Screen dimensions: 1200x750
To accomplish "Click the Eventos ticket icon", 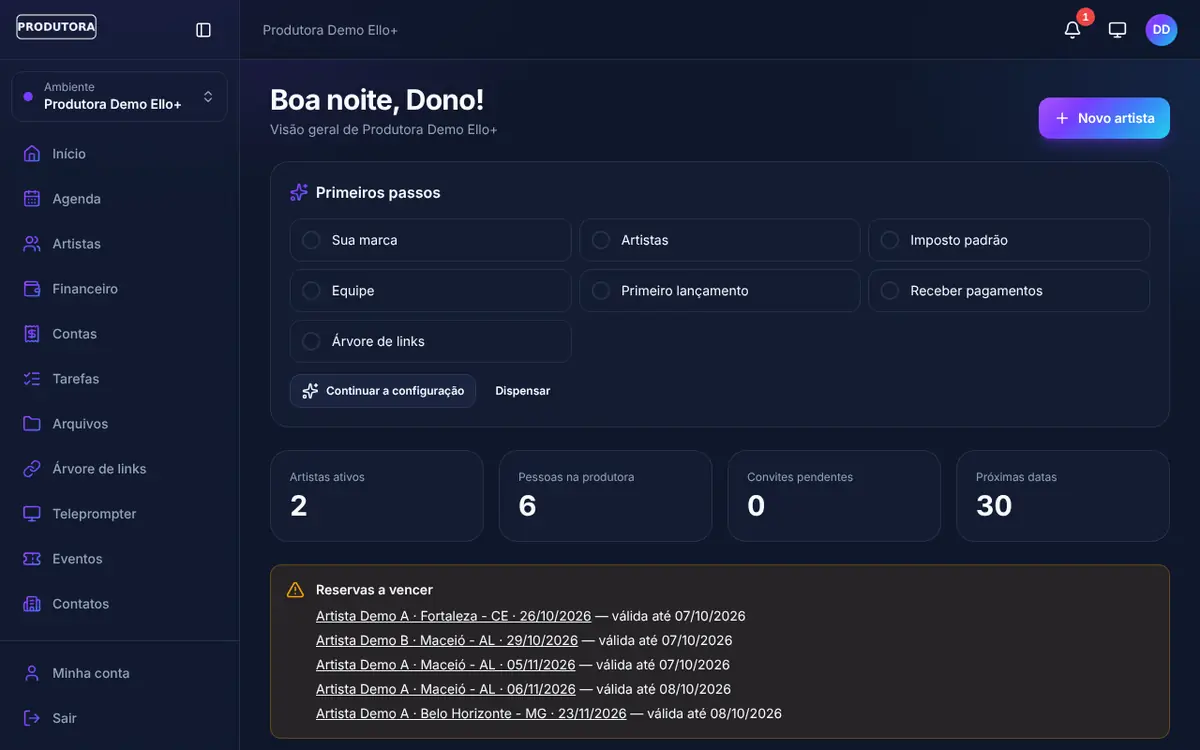I will (x=32, y=559).
